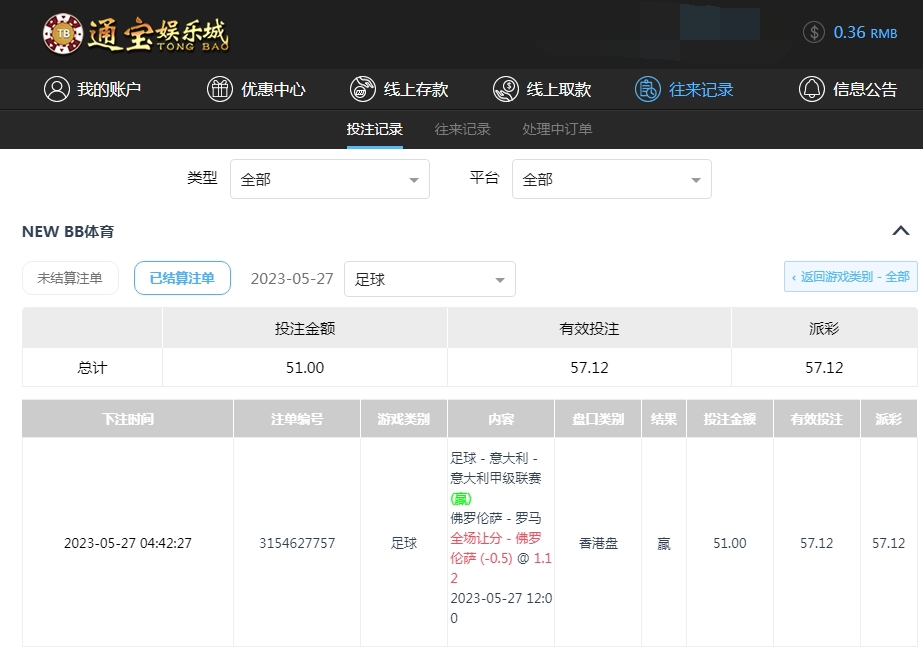Switch to the 往来记录 sub-tab

tap(462, 129)
